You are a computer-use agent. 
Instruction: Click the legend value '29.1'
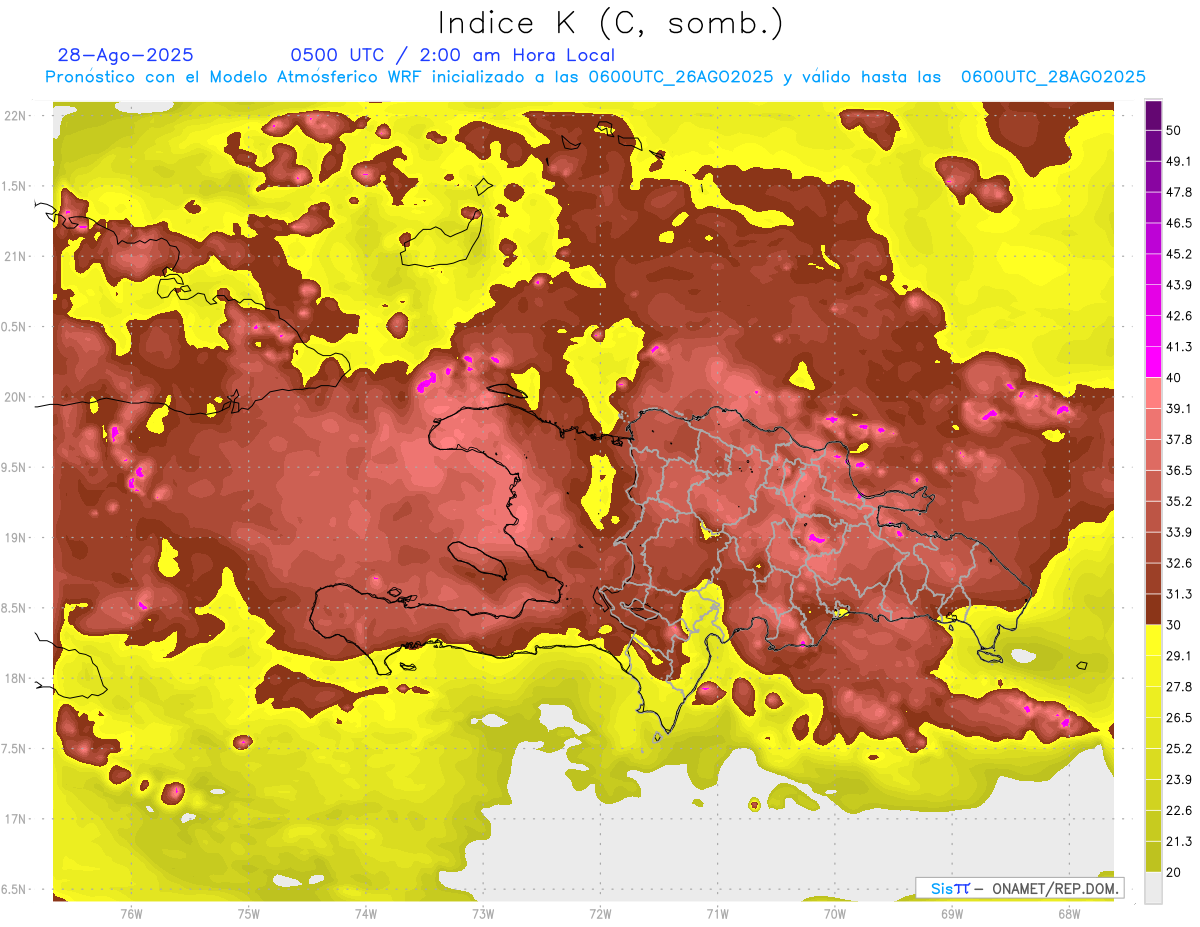1178,656
